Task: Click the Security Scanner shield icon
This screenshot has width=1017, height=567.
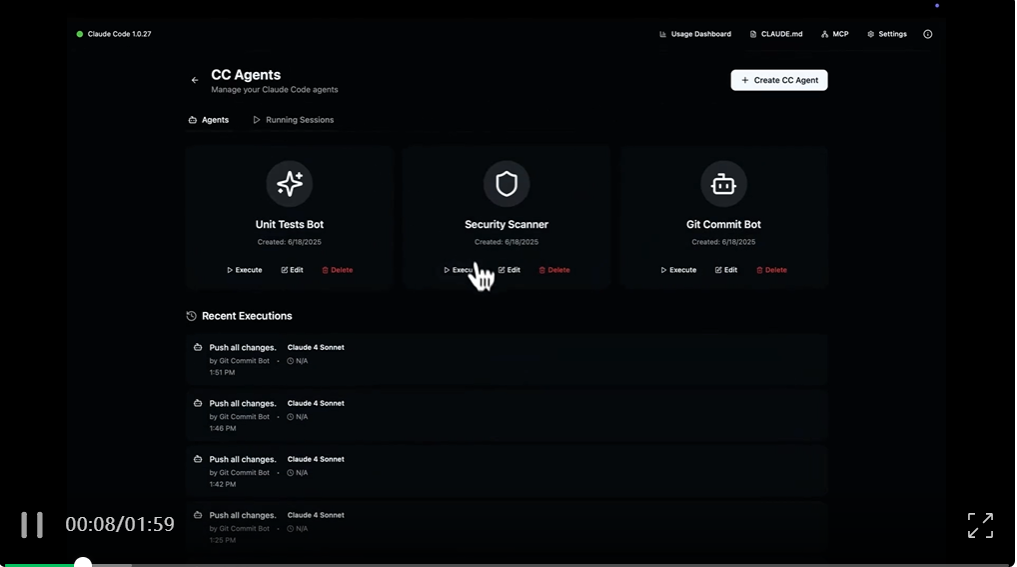Action: [507, 184]
